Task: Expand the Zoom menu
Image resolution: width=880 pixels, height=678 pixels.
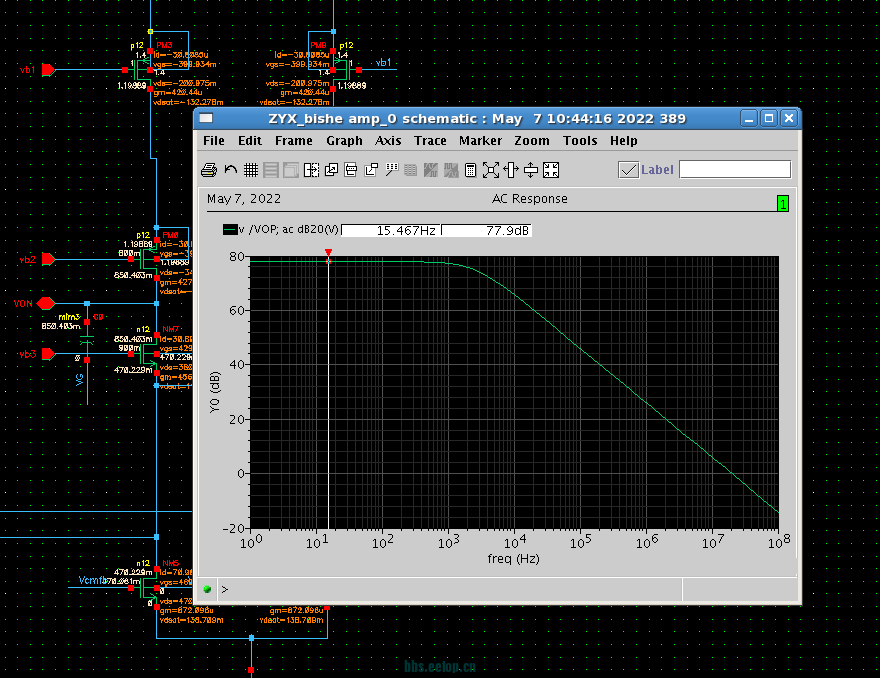Action: point(532,141)
